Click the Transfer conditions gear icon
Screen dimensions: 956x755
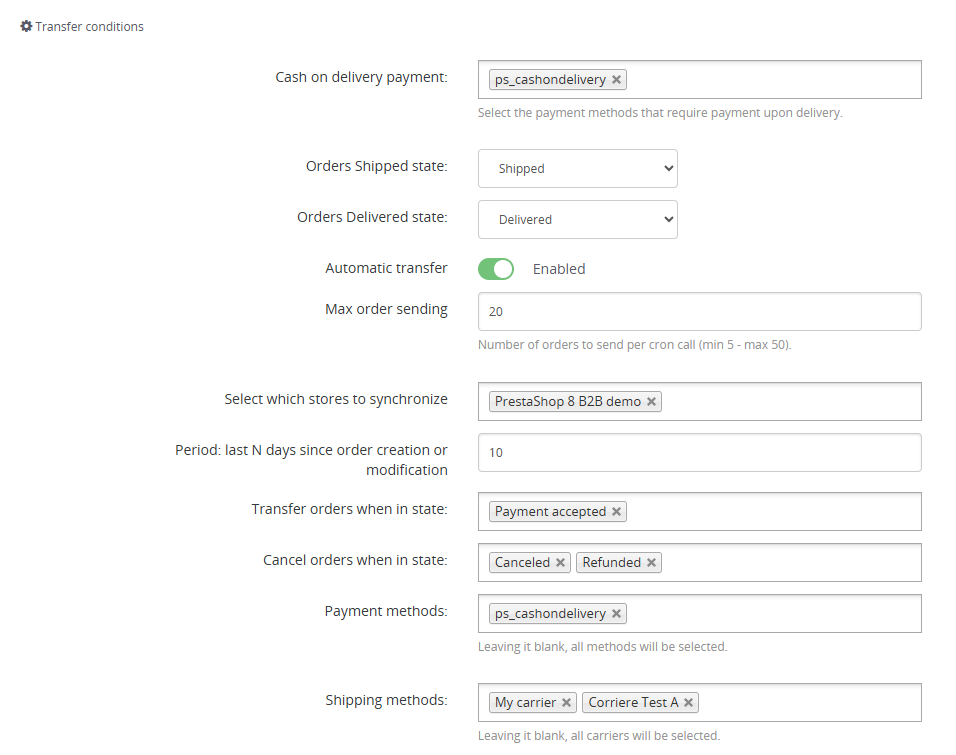(x=26, y=26)
